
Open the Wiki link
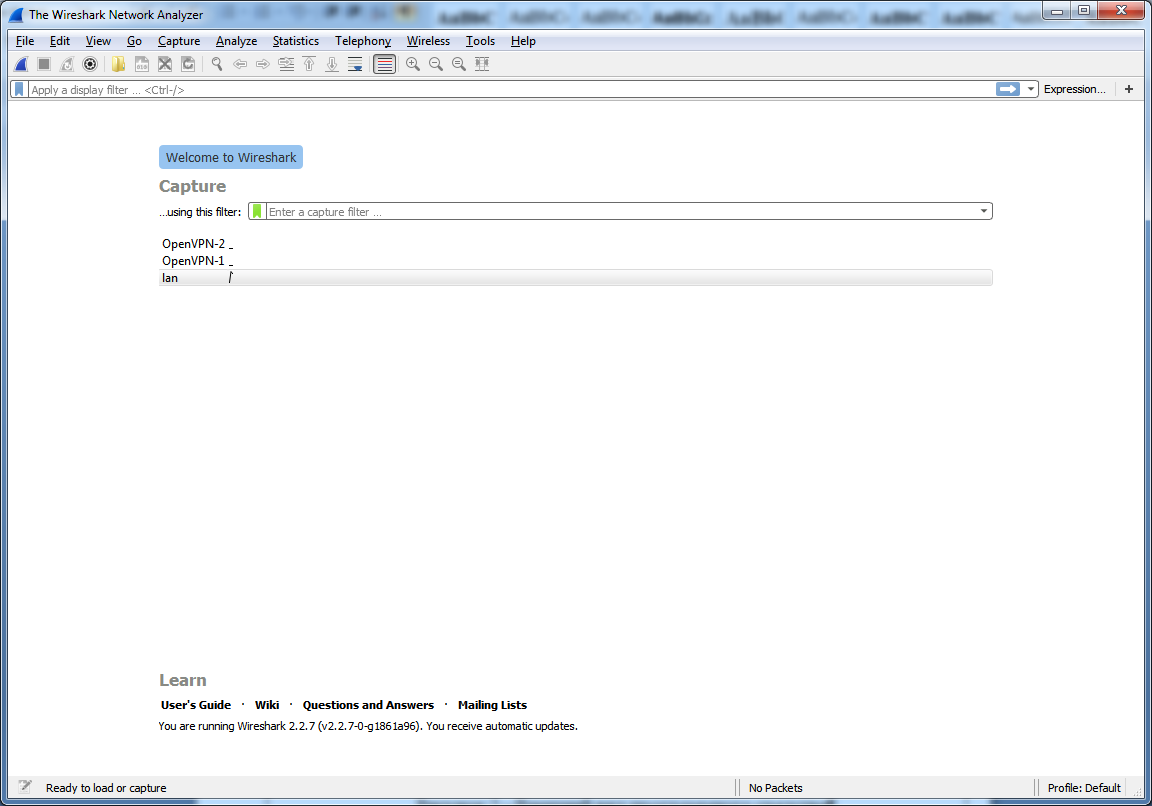267,705
